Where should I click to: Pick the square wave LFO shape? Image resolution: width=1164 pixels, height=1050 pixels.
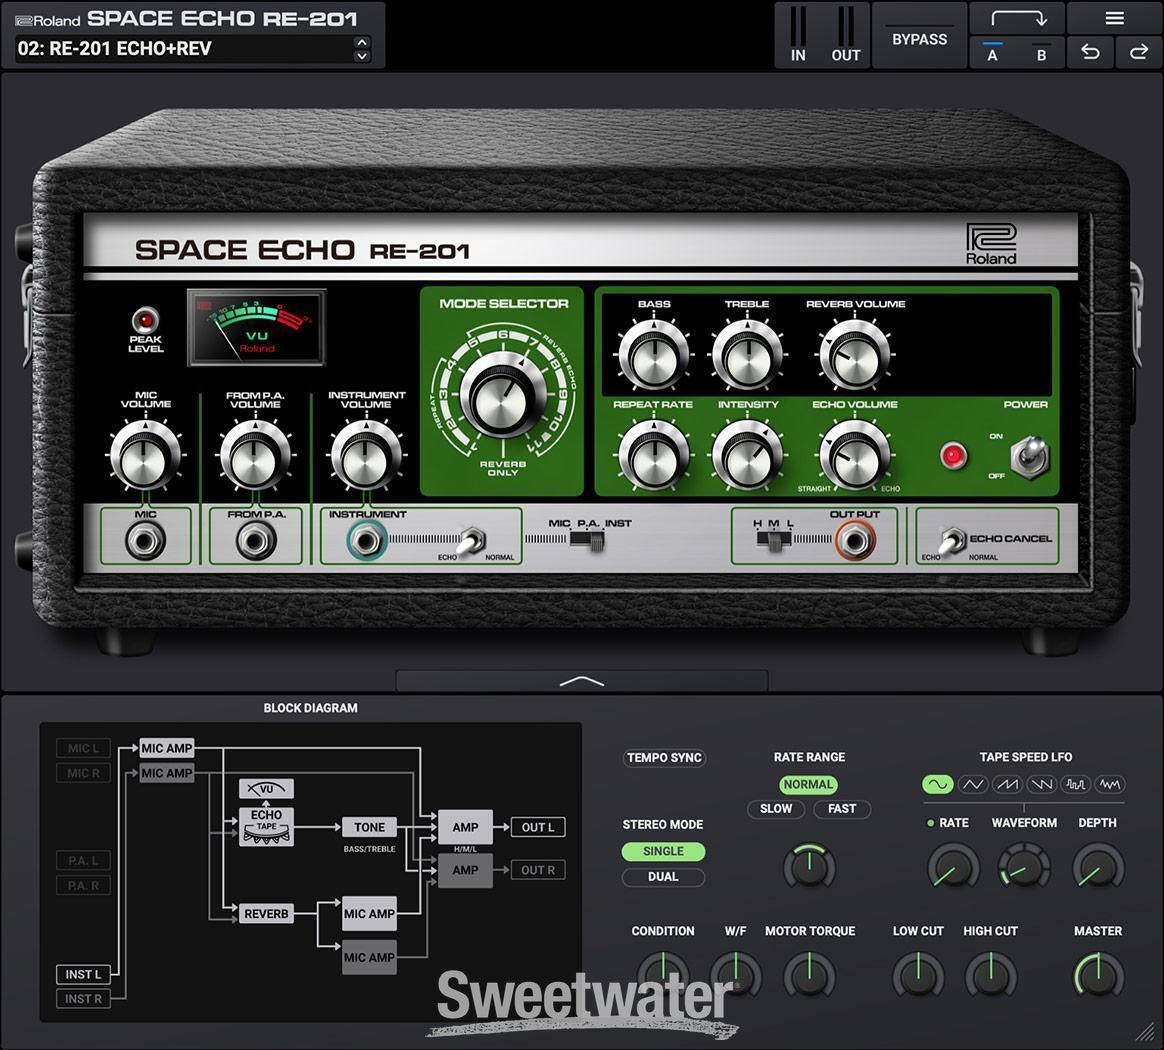coord(1075,785)
